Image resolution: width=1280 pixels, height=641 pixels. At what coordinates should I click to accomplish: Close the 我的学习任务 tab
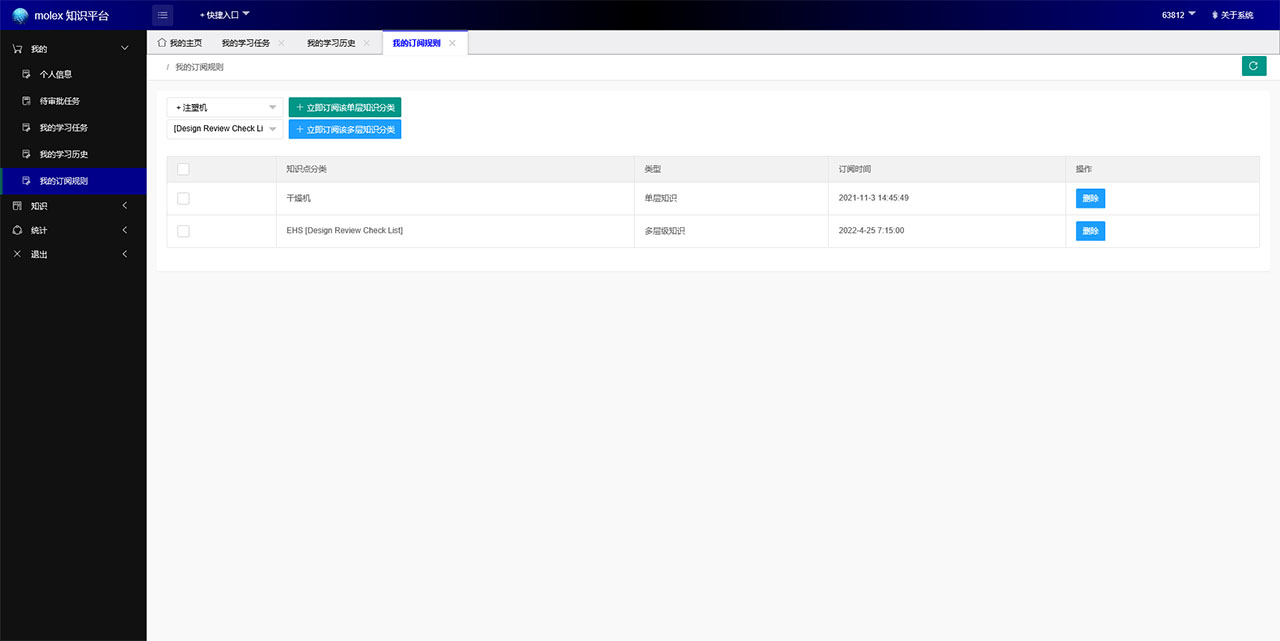point(281,43)
